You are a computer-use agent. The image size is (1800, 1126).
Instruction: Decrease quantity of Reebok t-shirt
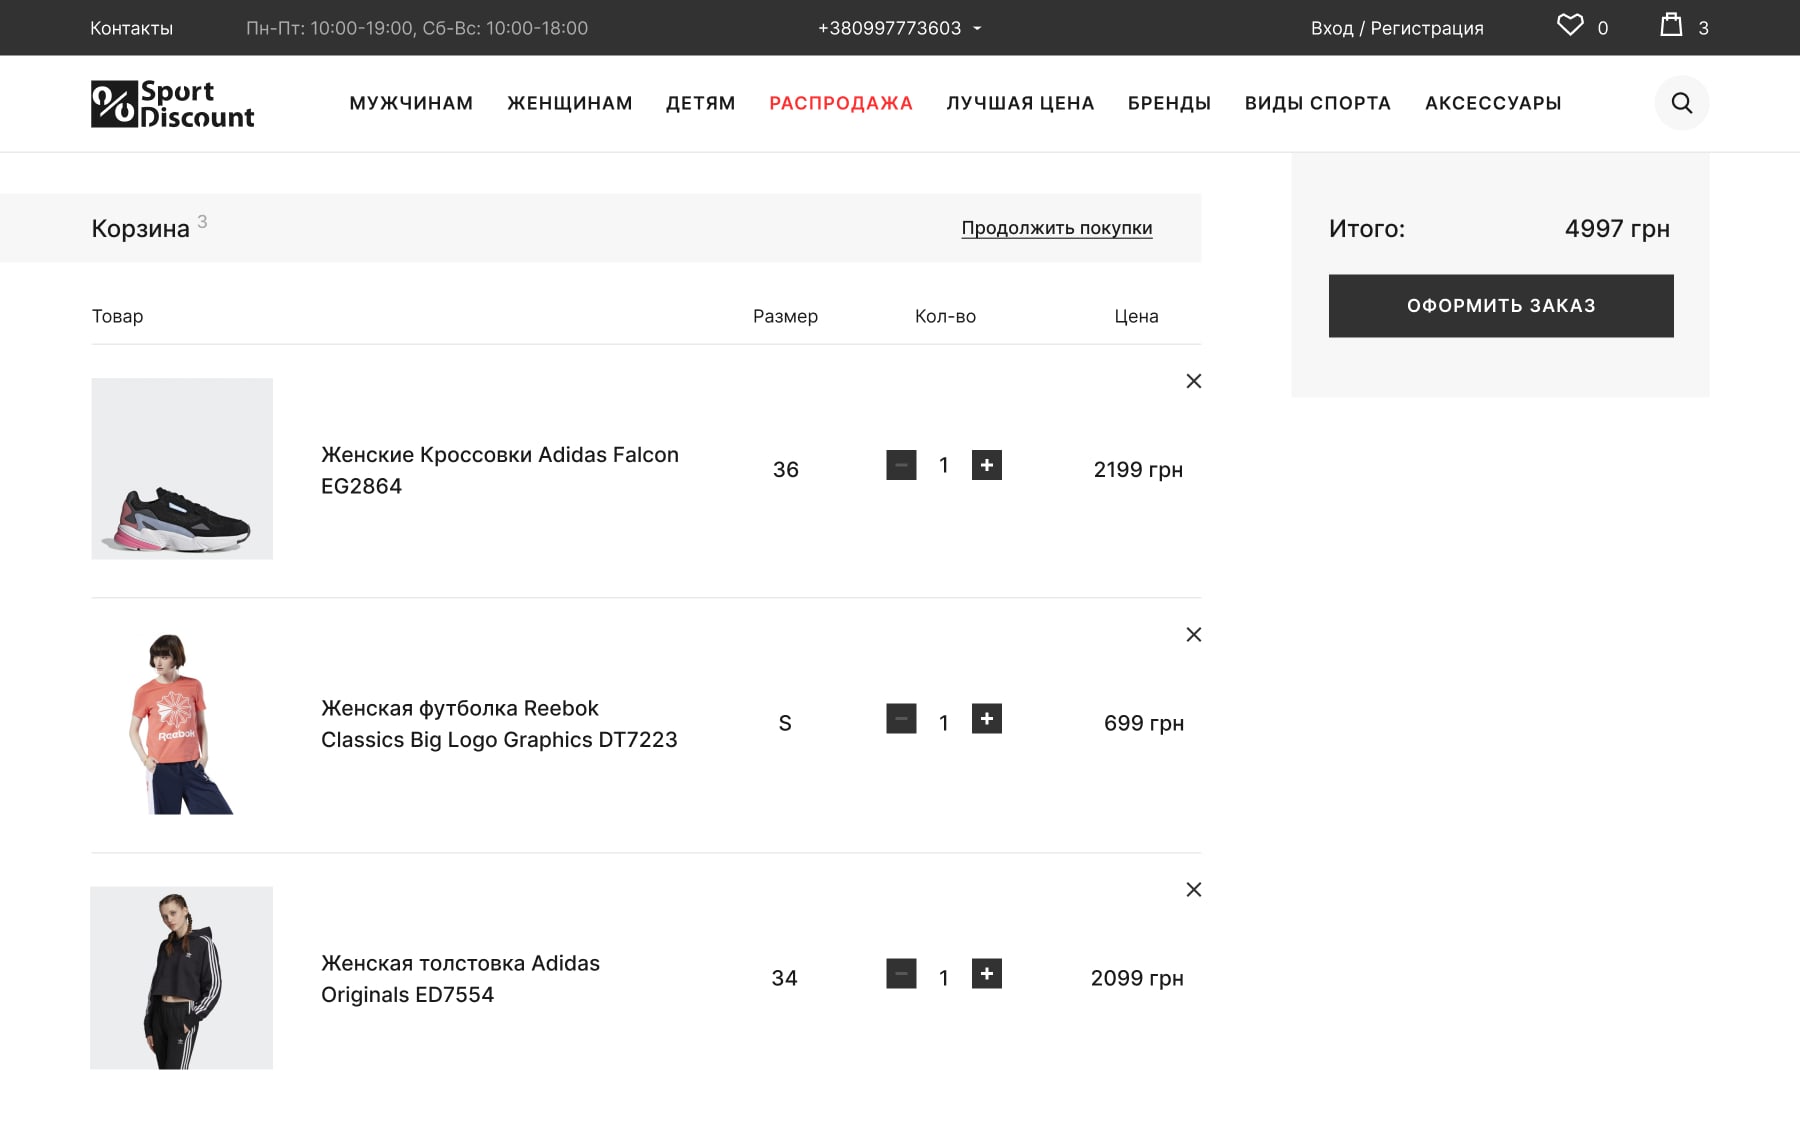(901, 719)
